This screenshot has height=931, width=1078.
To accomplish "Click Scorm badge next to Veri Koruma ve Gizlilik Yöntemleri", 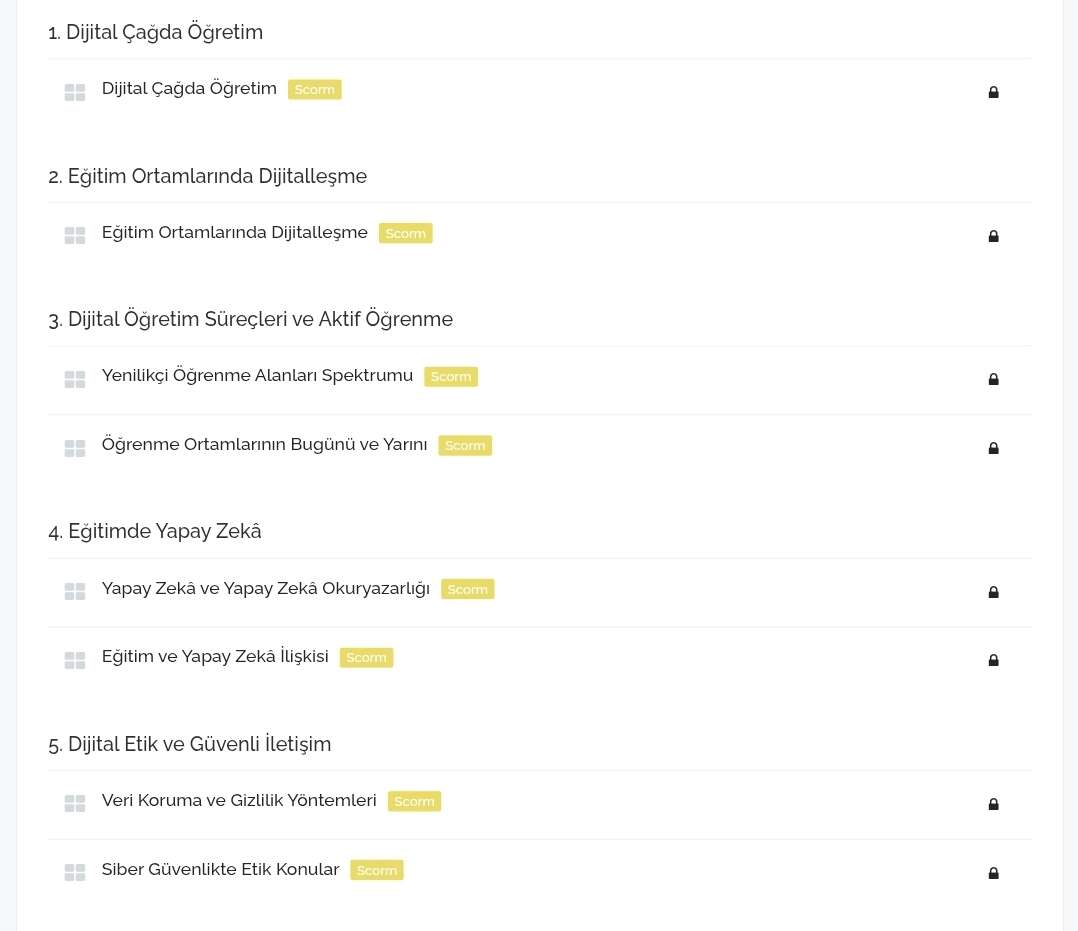I will tap(414, 802).
